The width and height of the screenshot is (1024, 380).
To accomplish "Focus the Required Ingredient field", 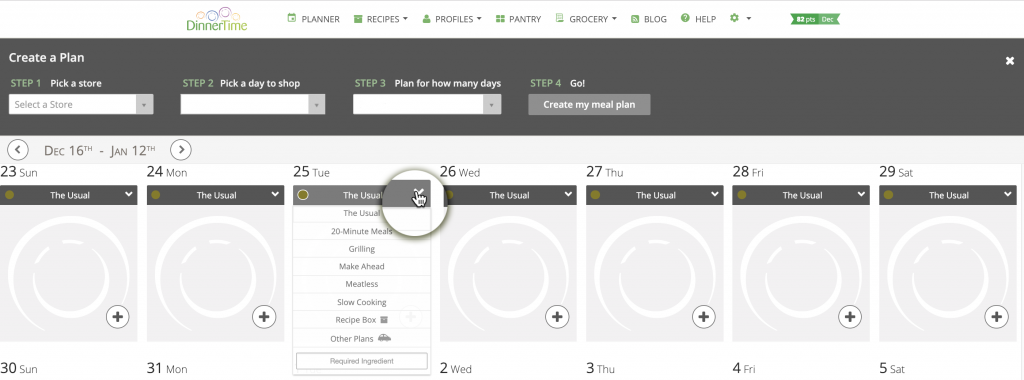I will (362, 361).
